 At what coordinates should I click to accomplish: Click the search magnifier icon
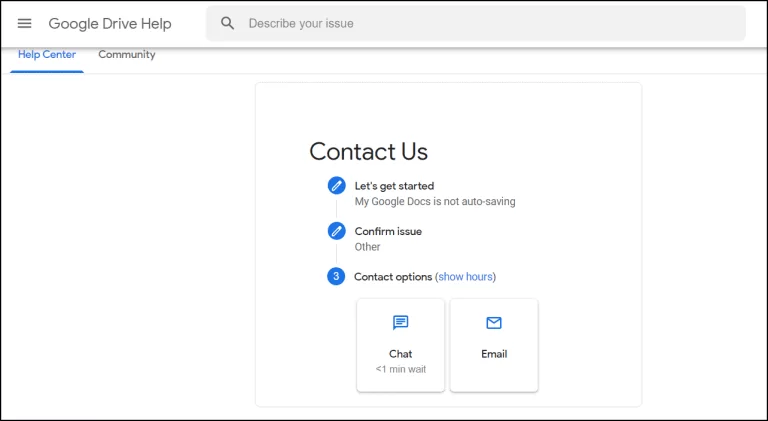(x=228, y=23)
